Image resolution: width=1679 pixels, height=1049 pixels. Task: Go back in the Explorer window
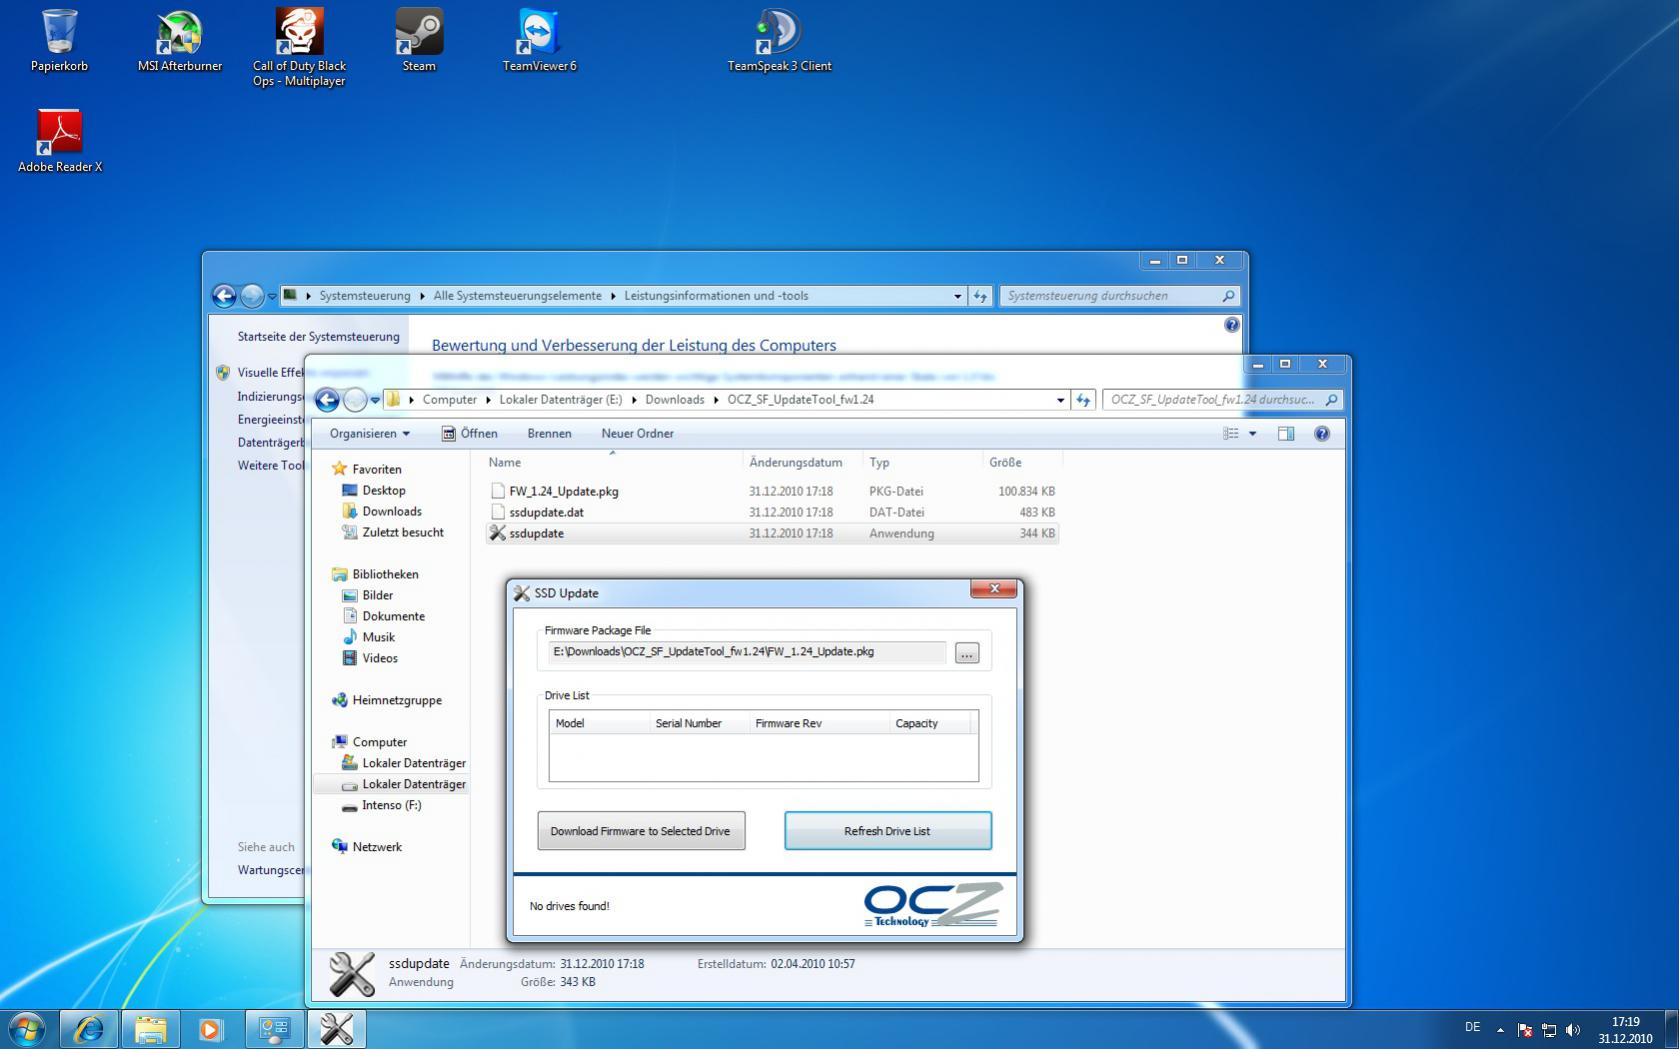[x=327, y=400]
